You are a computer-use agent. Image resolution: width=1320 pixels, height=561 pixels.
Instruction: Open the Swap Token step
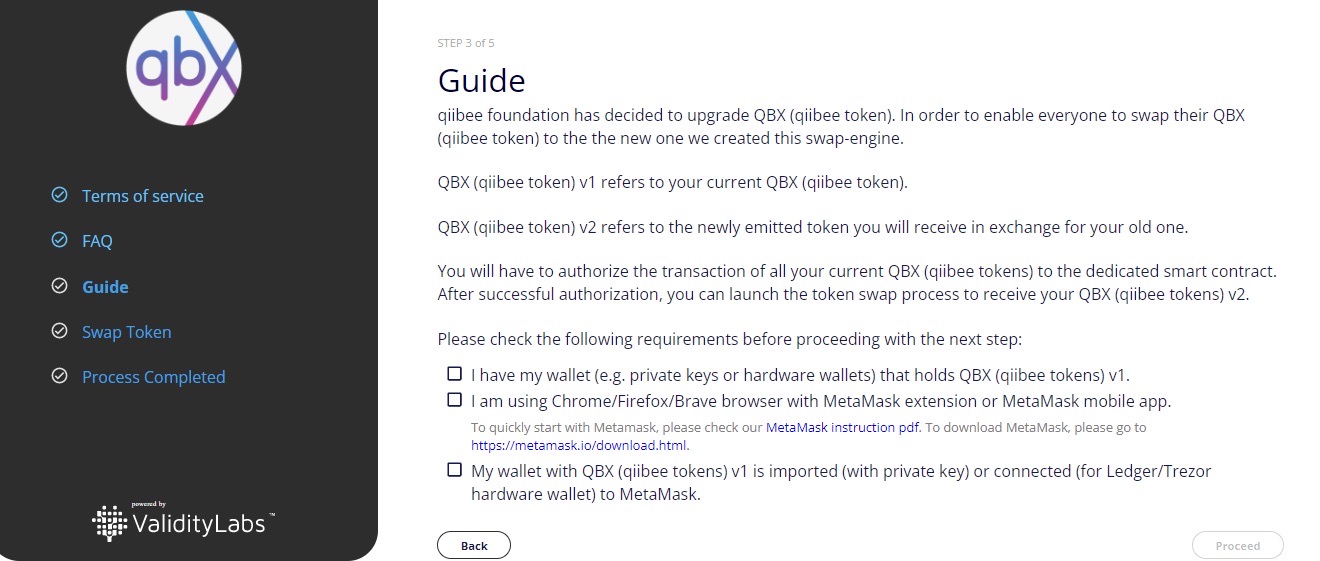127,332
